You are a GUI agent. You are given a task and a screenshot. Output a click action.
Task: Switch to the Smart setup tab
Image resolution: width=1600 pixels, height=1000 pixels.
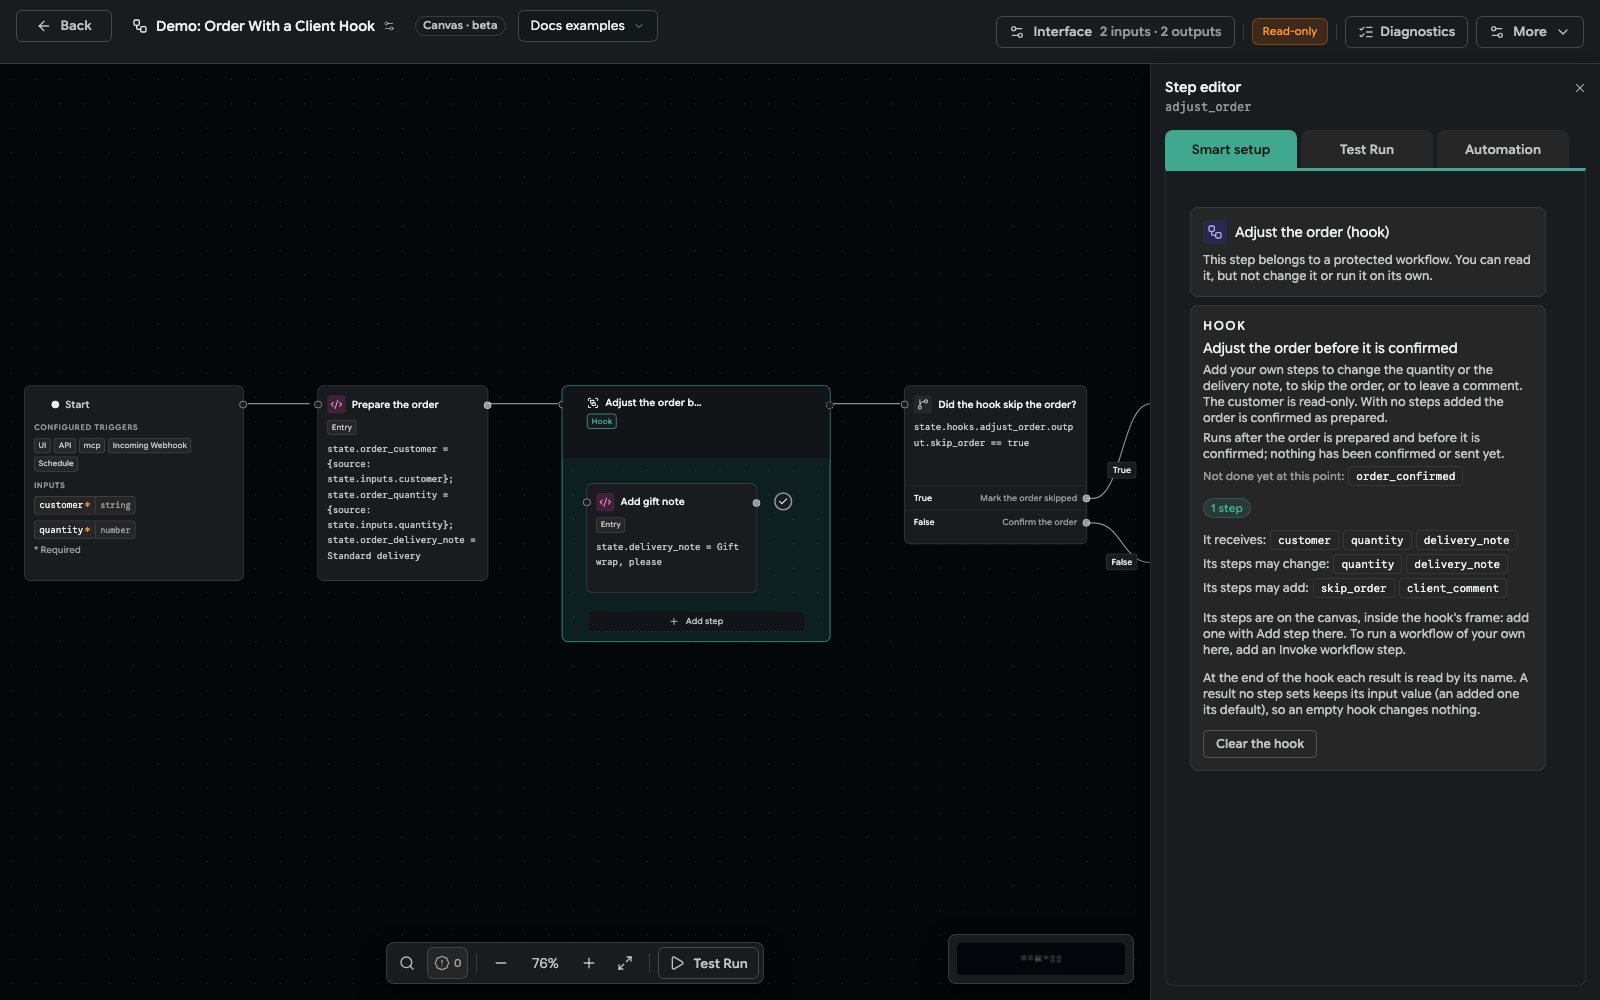pos(1230,150)
